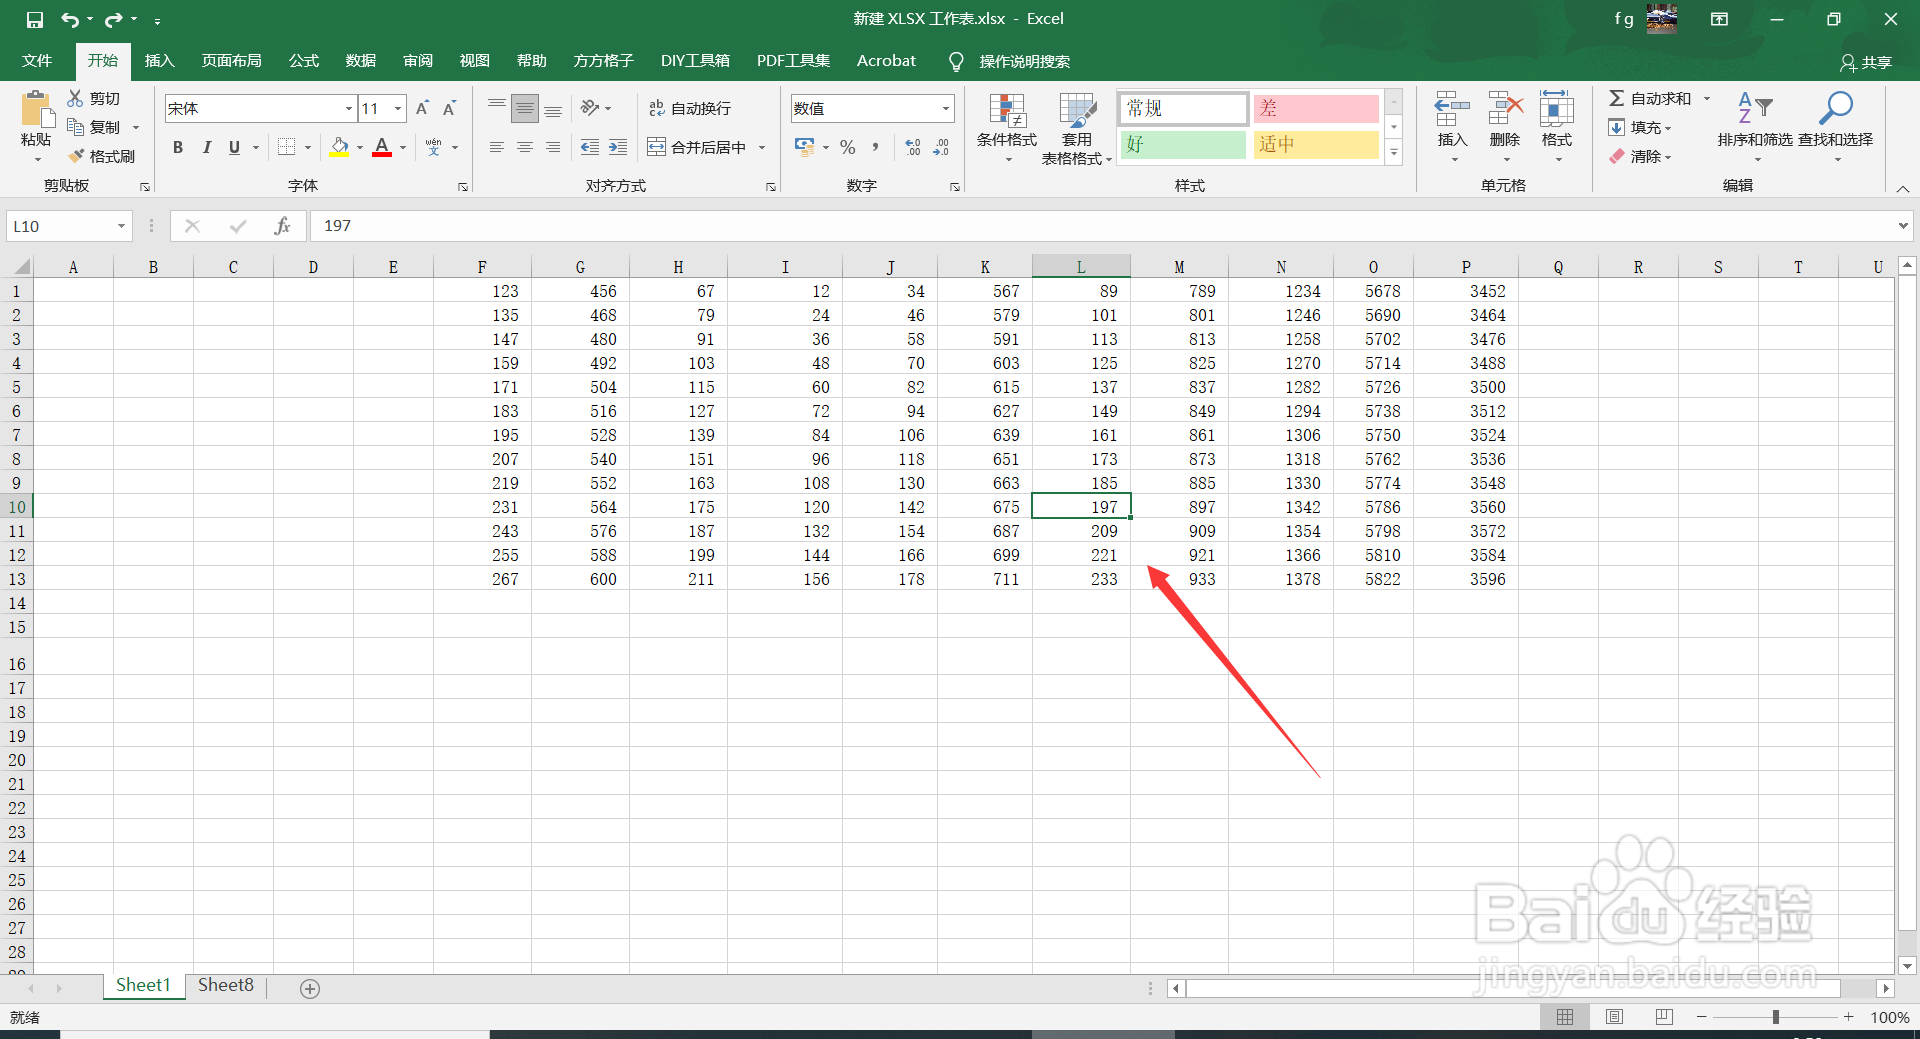Screen dimensions: 1920x1039
Task: Click the comma style icon
Action: coord(876,147)
